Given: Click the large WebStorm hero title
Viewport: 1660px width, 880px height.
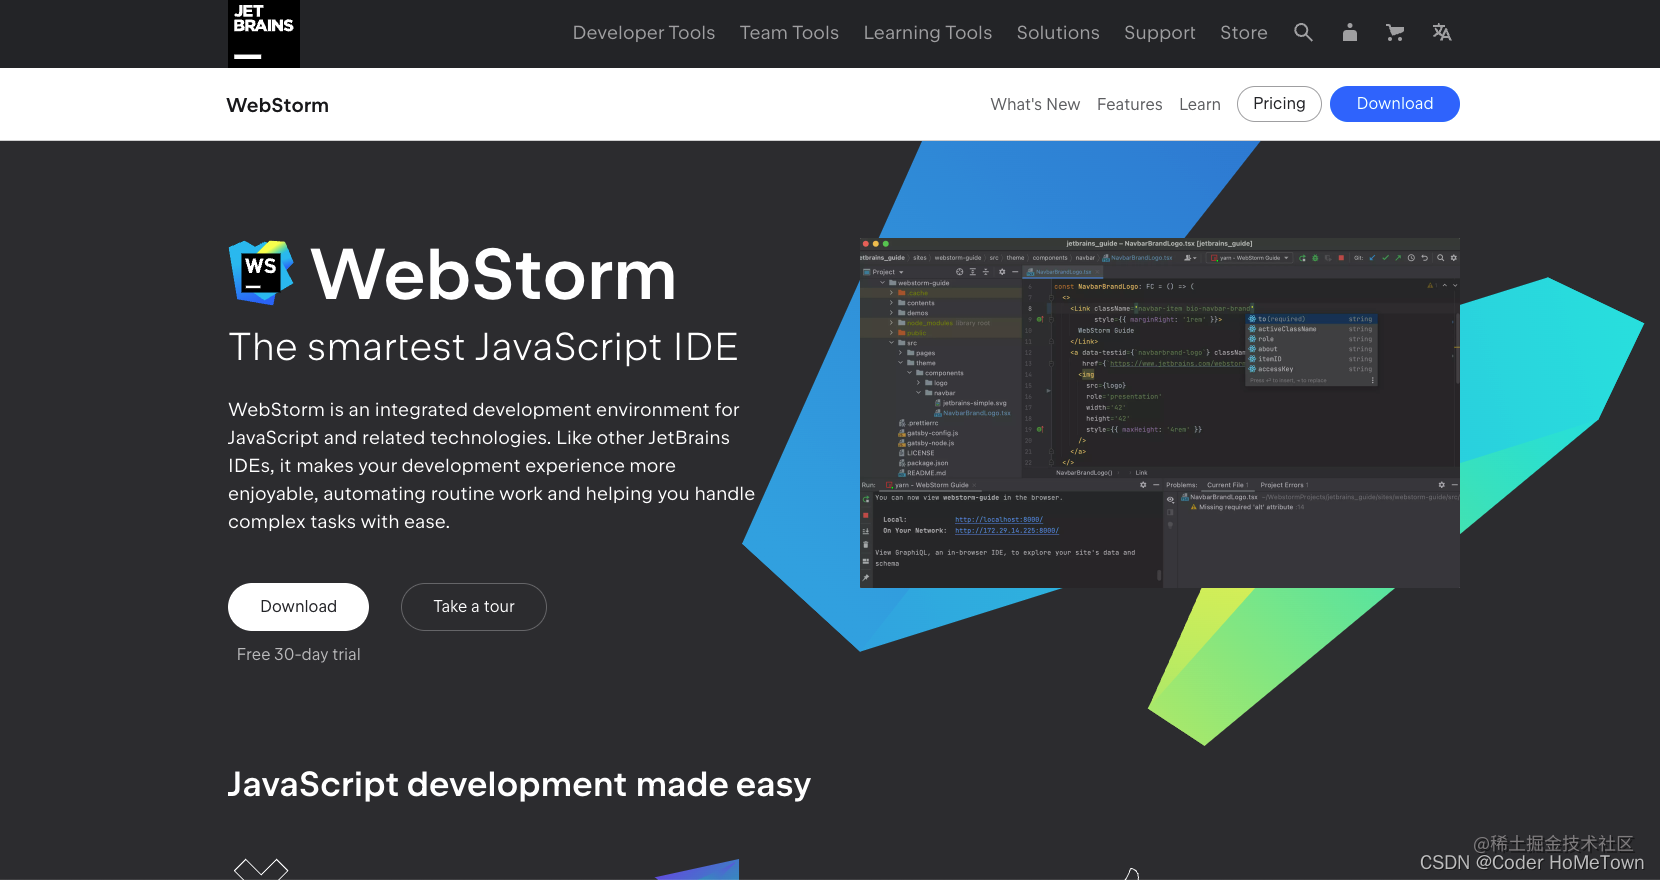Looking at the screenshot, I should coord(494,274).
